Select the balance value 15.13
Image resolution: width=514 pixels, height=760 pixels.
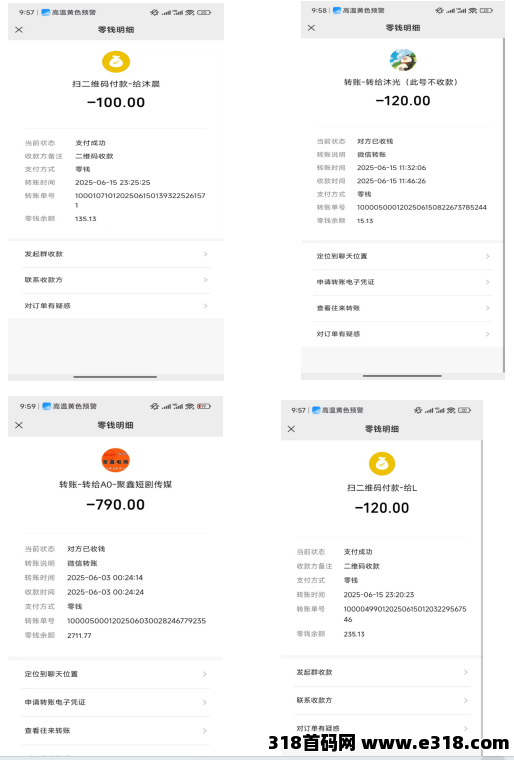(365, 221)
